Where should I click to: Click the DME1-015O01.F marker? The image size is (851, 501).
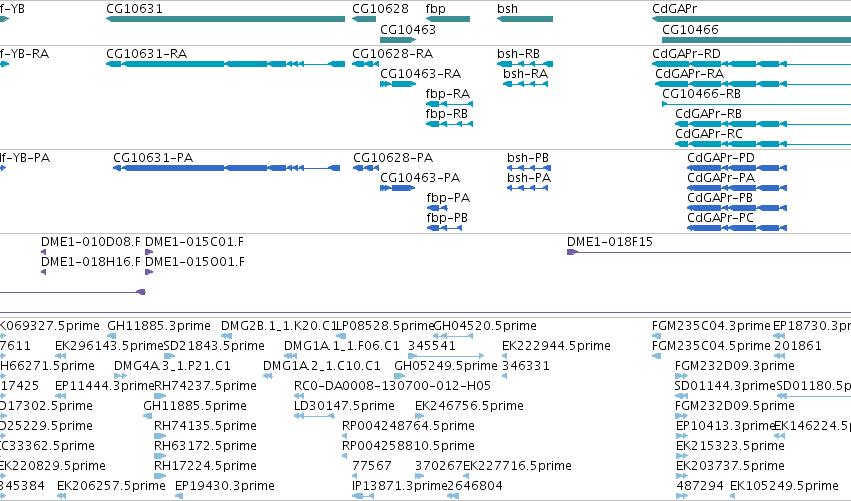(149, 272)
